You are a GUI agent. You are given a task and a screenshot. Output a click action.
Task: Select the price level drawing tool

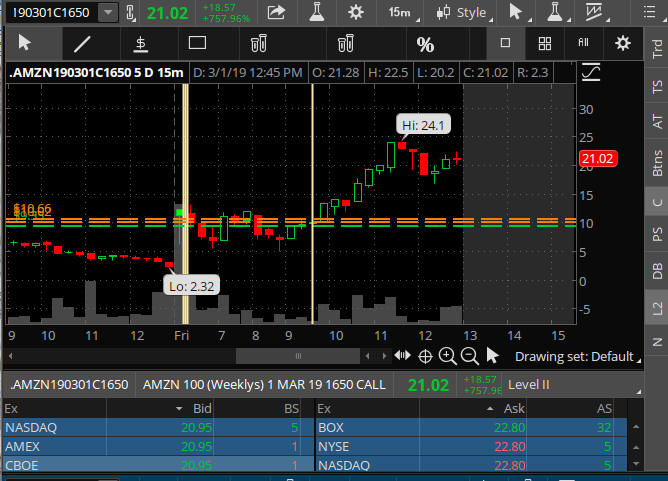pyautogui.click(x=141, y=43)
